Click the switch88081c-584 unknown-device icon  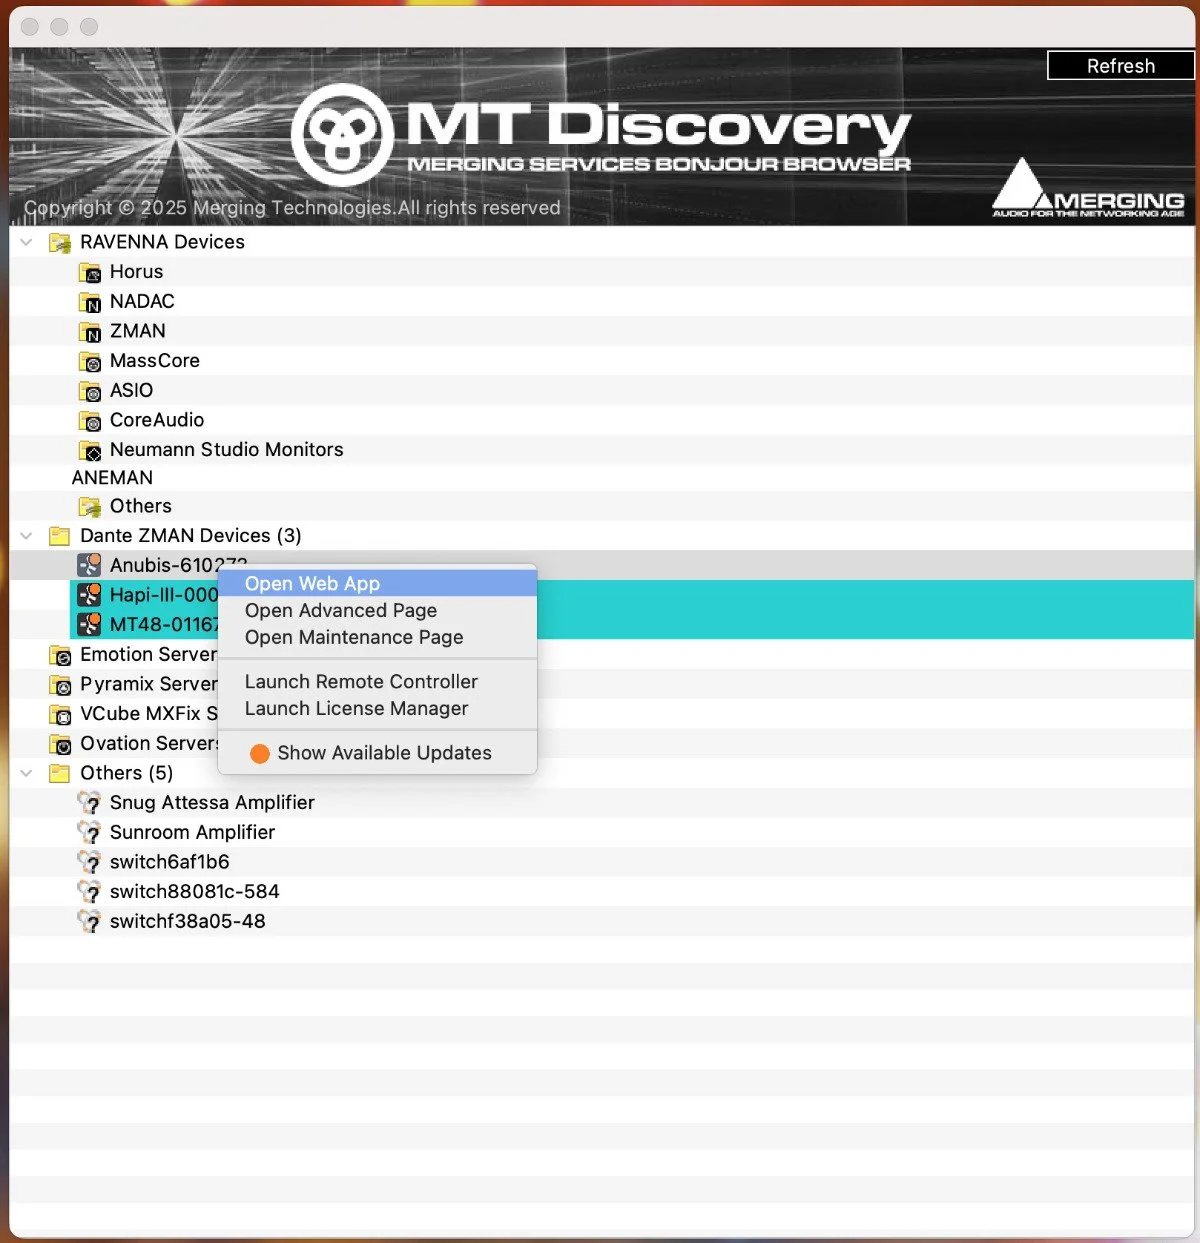click(90, 892)
